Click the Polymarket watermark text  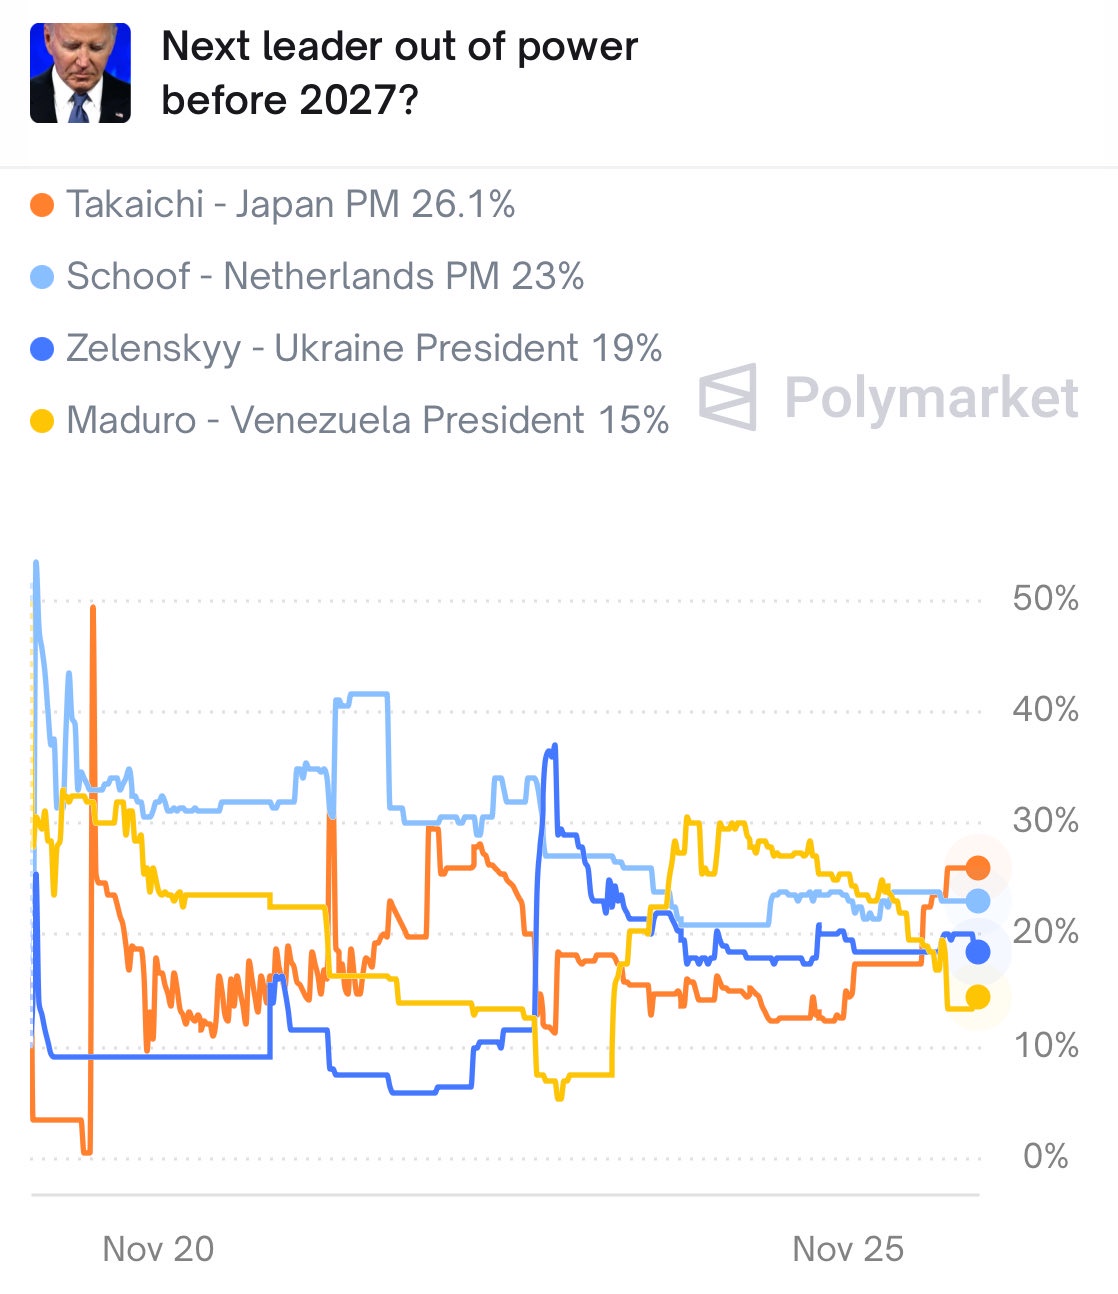click(x=931, y=397)
